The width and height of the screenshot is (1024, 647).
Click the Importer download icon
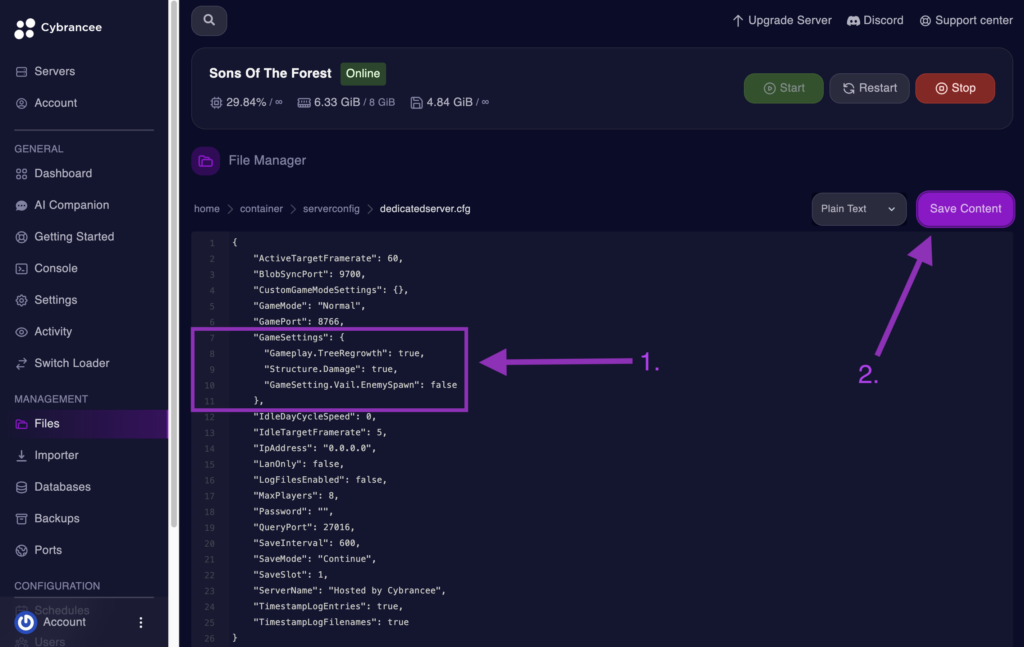(x=22, y=456)
